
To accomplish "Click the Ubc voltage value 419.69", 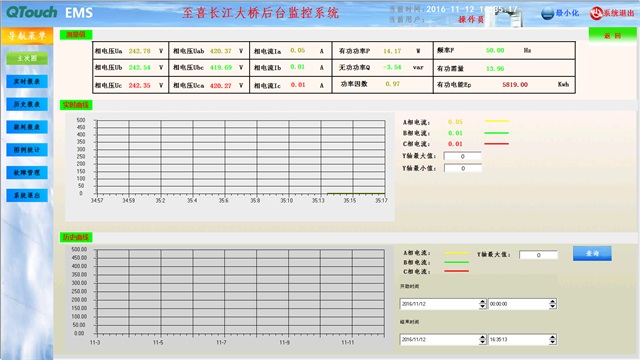I will 220,67.
